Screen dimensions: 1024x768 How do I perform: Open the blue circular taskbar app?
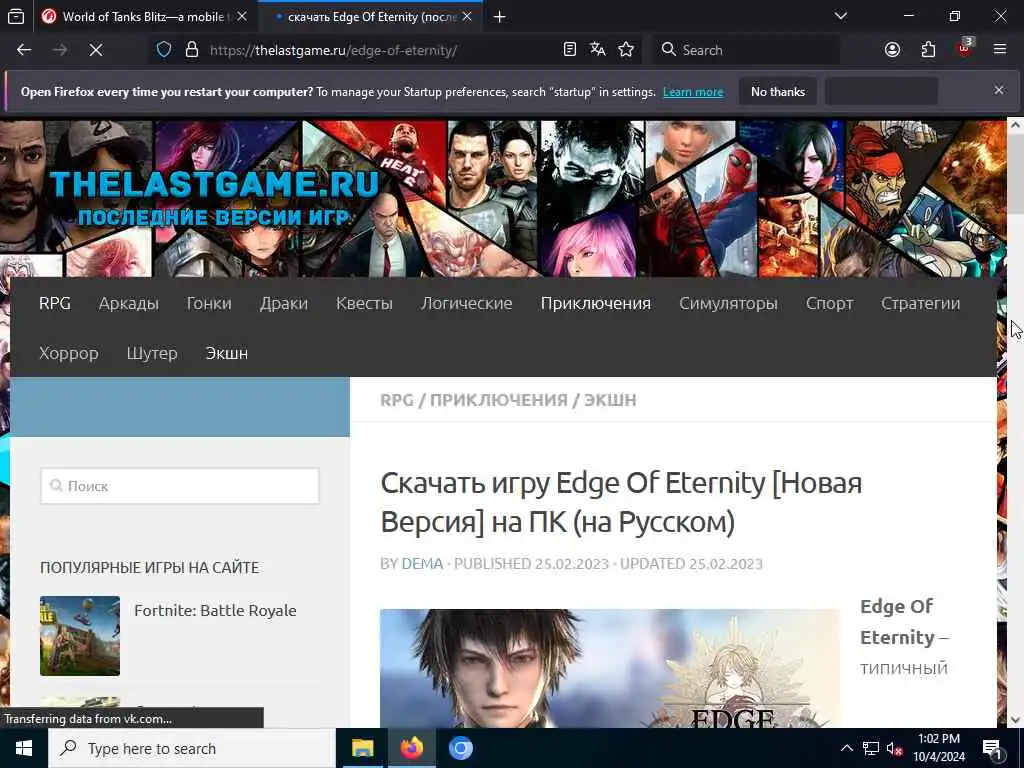pyautogui.click(x=460, y=748)
